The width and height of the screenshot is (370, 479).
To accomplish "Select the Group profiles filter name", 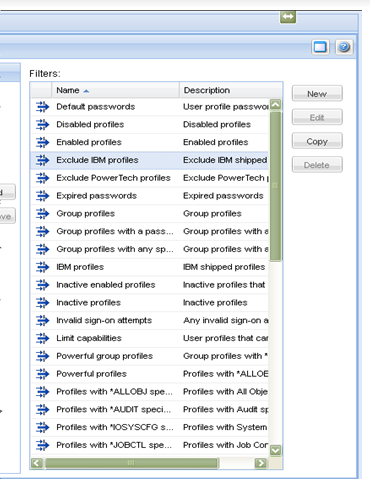I will point(85,214).
